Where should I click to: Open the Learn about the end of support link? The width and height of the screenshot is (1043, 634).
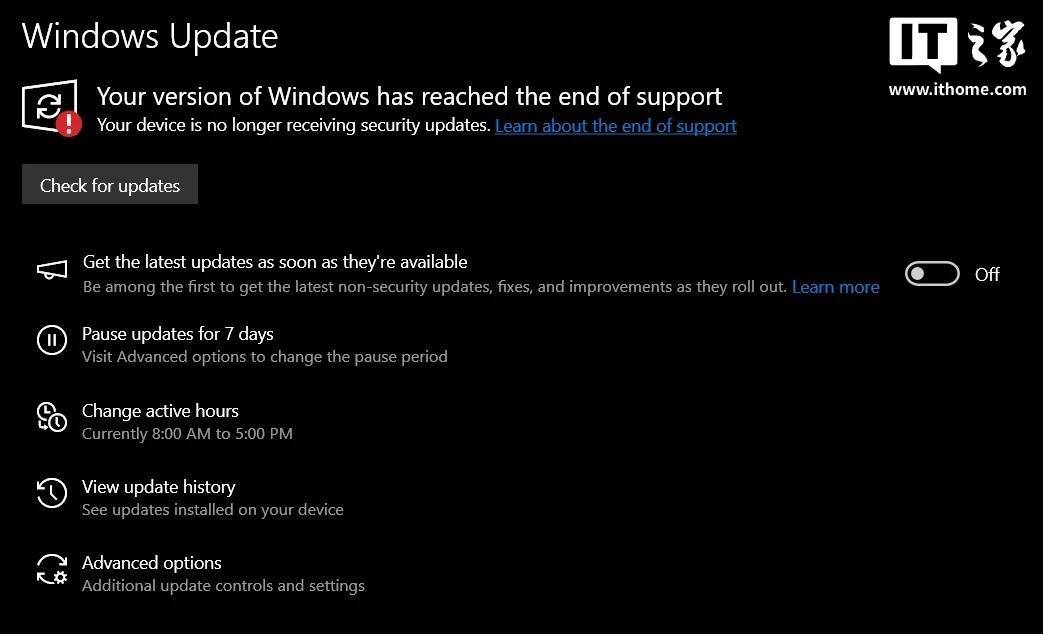(616, 126)
